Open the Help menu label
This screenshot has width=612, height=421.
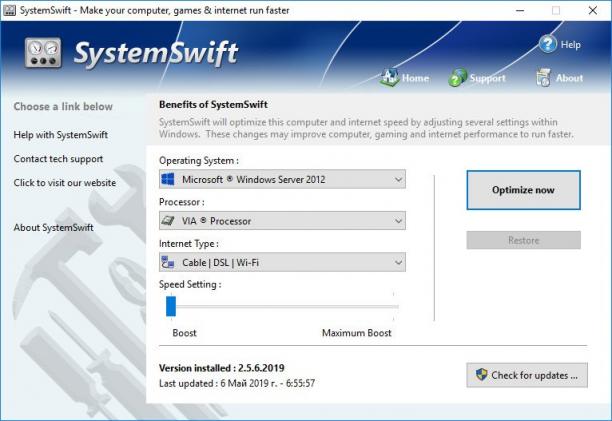pos(571,44)
